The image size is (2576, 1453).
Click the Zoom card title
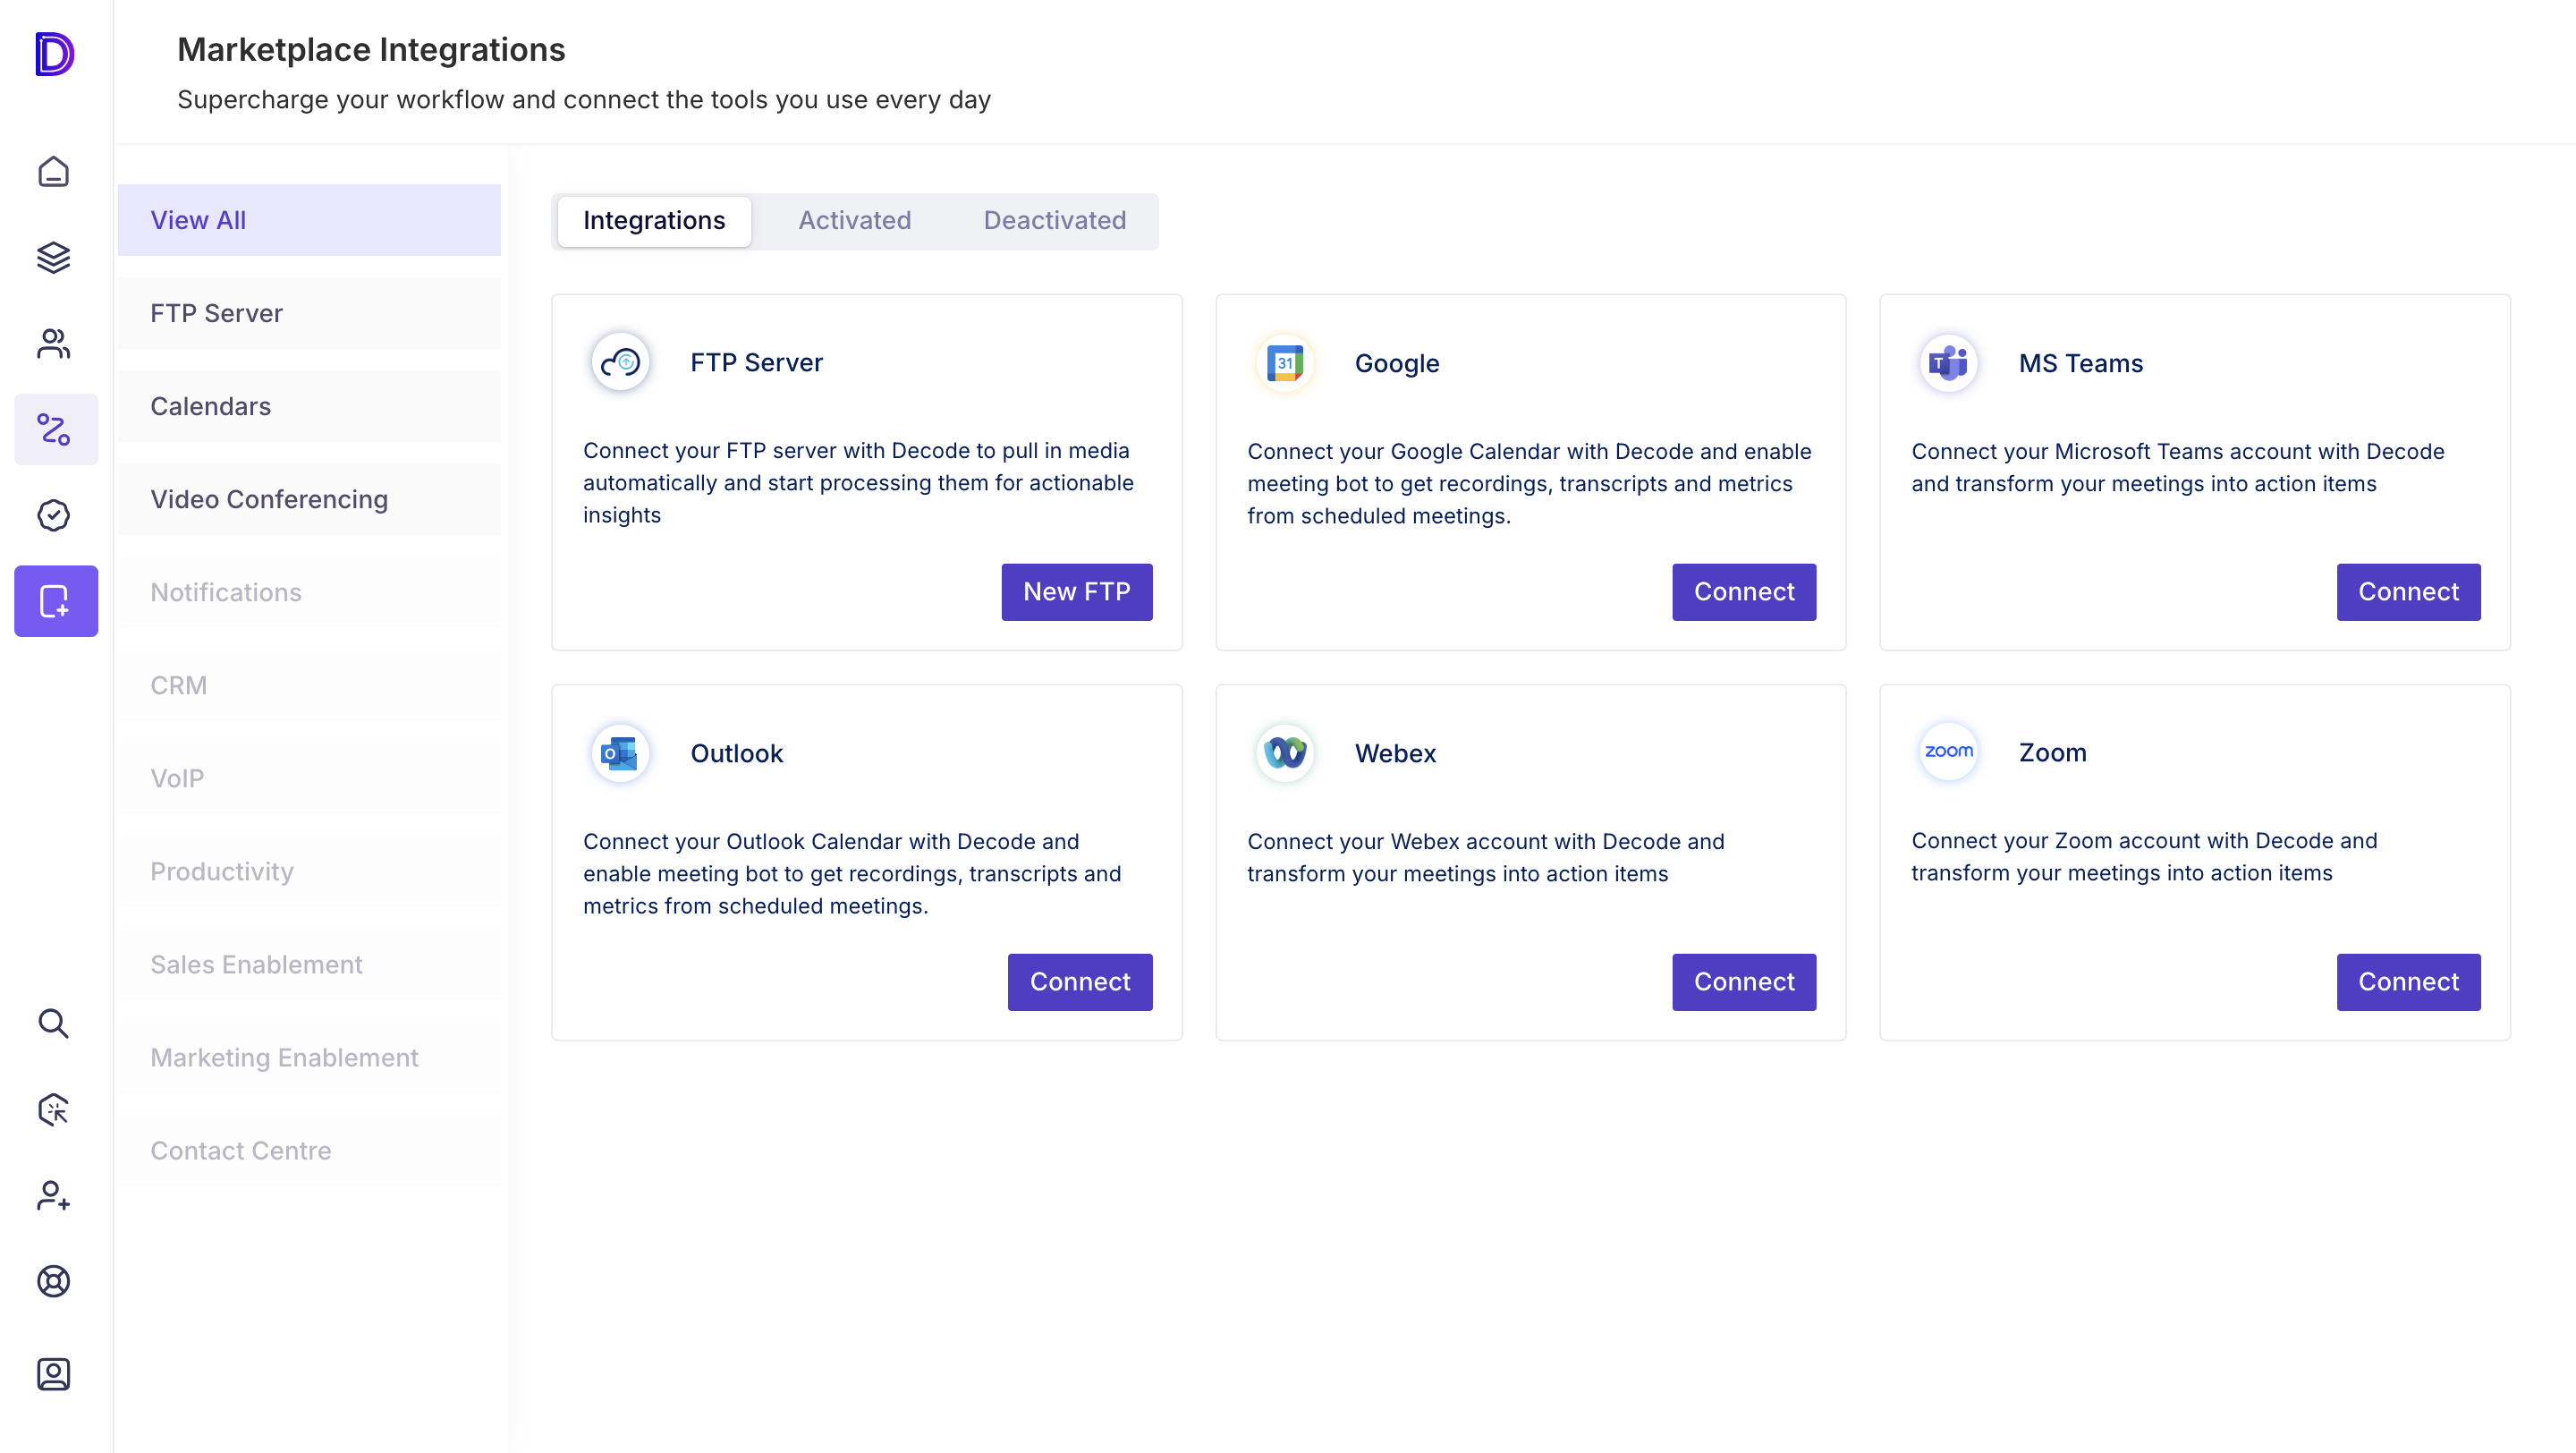point(2052,752)
